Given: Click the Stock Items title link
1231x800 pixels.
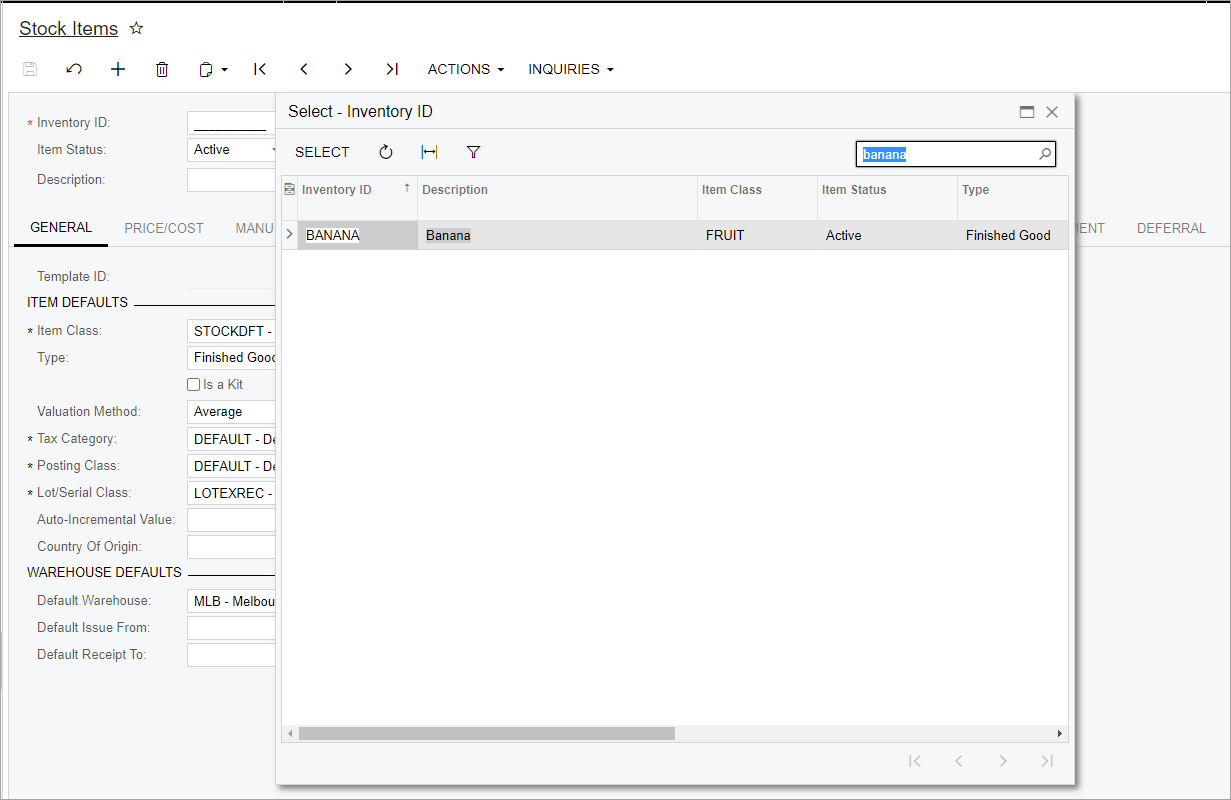Looking at the screenshot, I should 69,29.
